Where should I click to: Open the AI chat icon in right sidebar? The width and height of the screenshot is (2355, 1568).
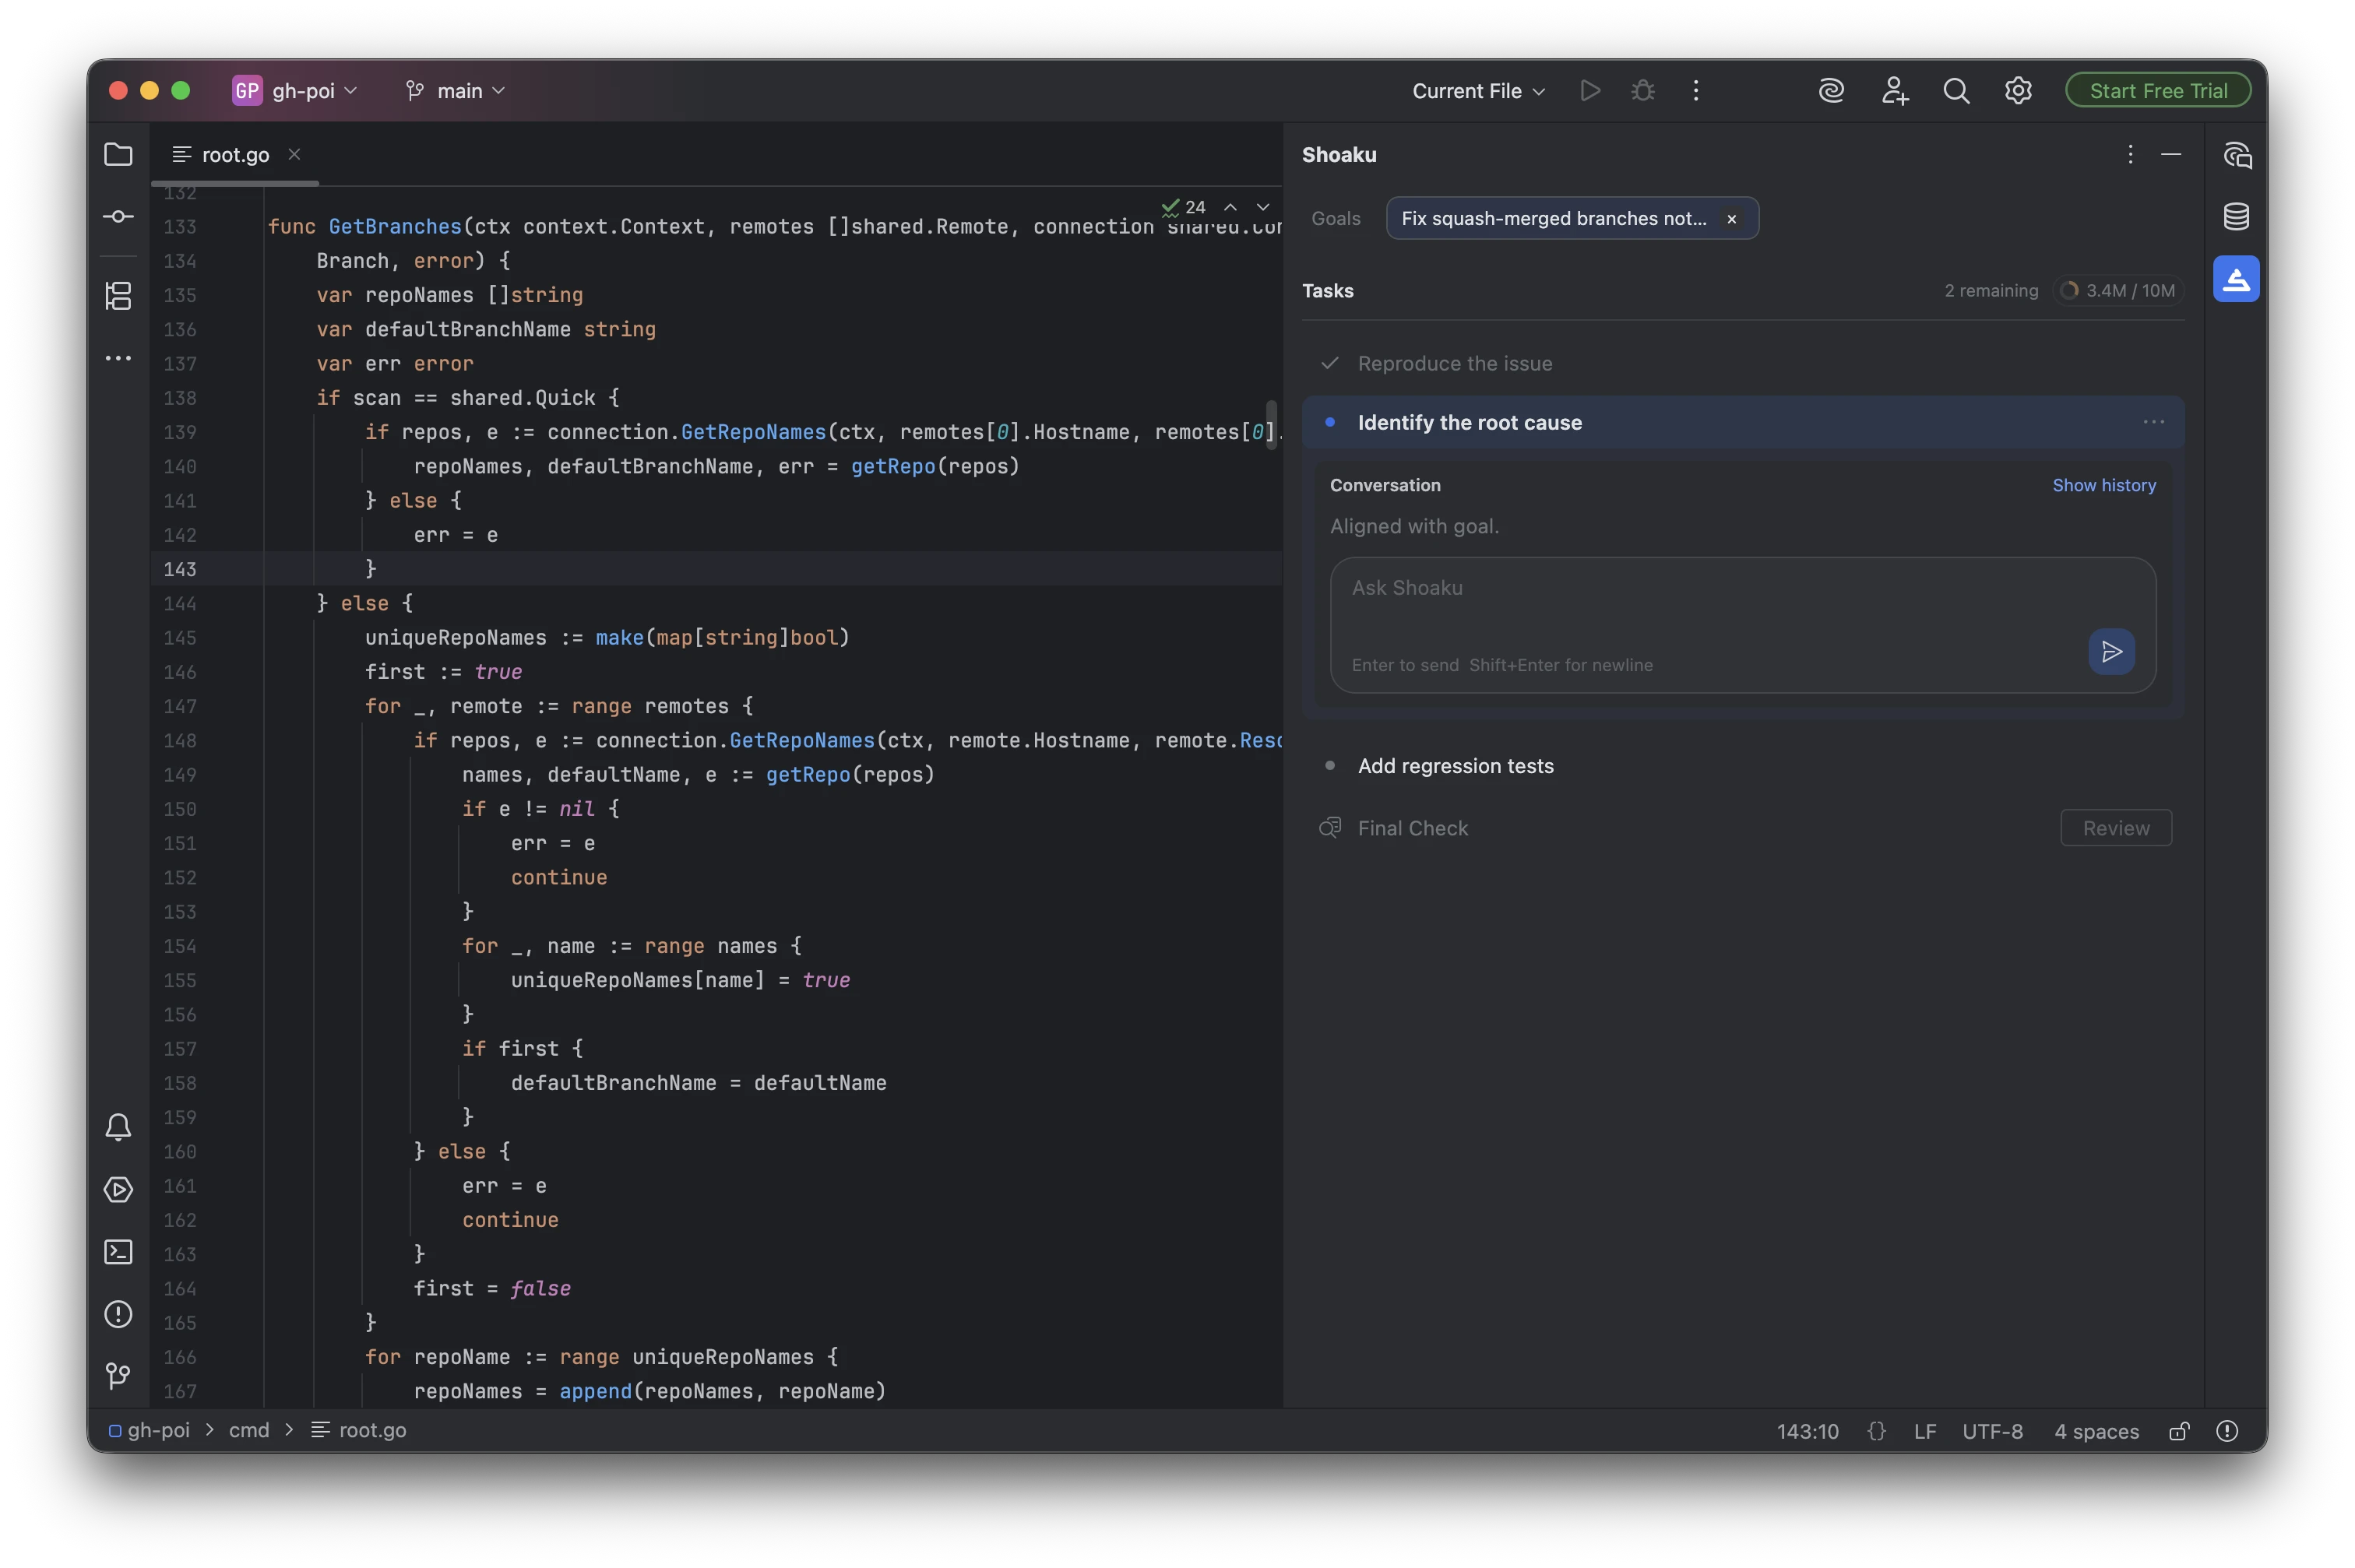click(2236, 155)
